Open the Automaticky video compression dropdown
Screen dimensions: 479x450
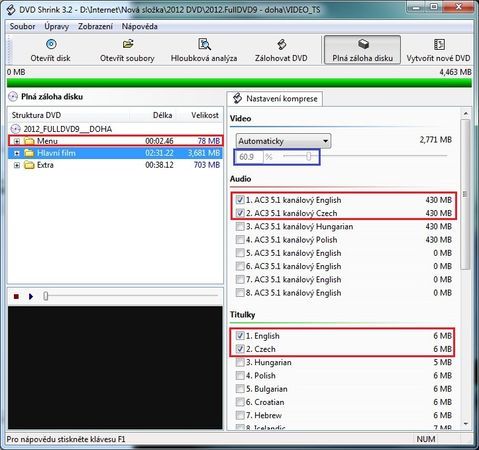pyautogui.click(x=283, y=141)
